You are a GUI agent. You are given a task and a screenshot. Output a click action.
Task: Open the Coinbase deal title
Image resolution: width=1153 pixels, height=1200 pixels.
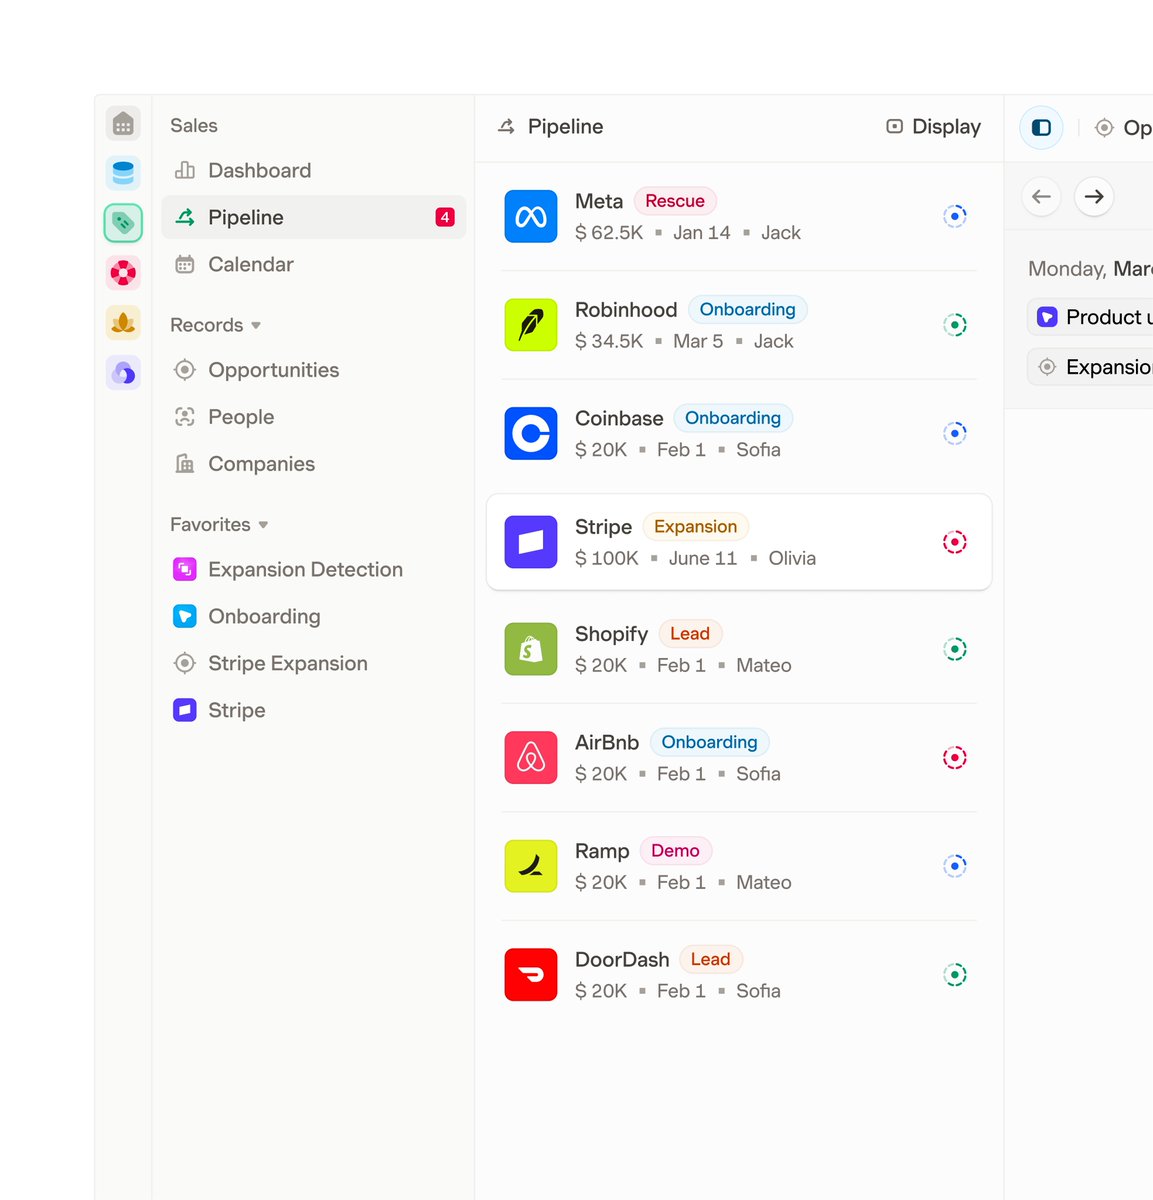pos(619,418)
